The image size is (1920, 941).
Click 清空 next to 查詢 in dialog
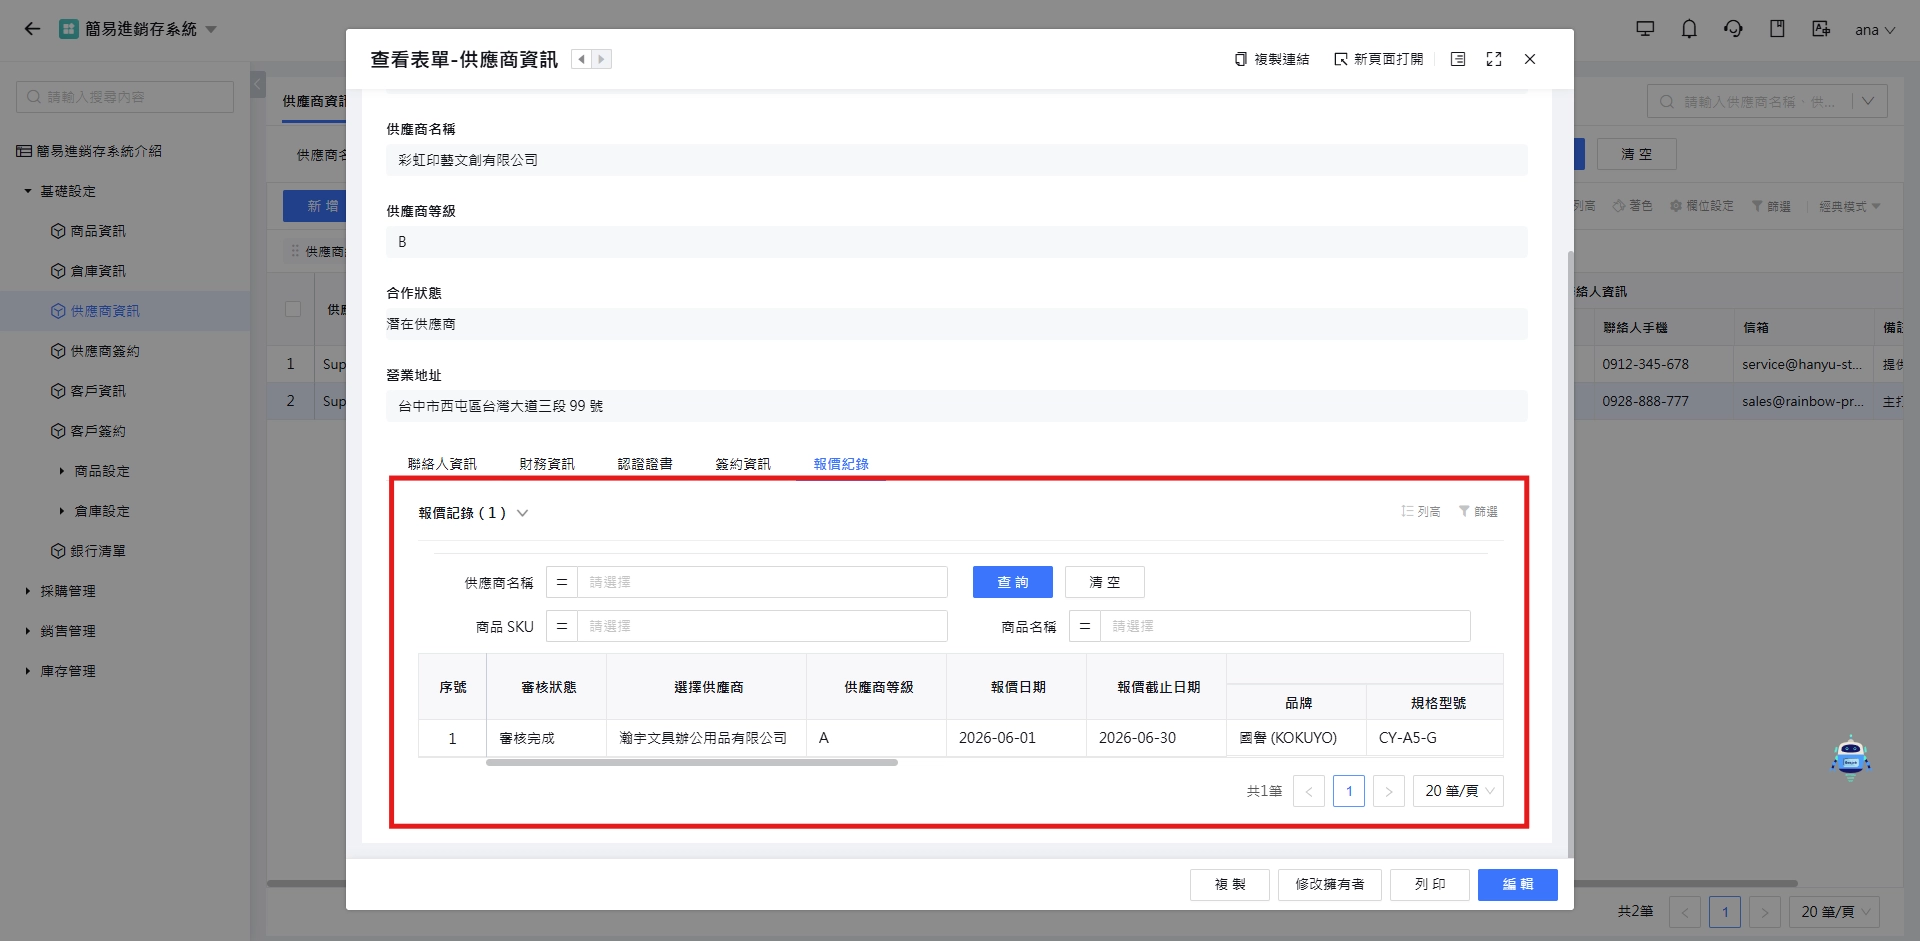tap(1105, 582)
